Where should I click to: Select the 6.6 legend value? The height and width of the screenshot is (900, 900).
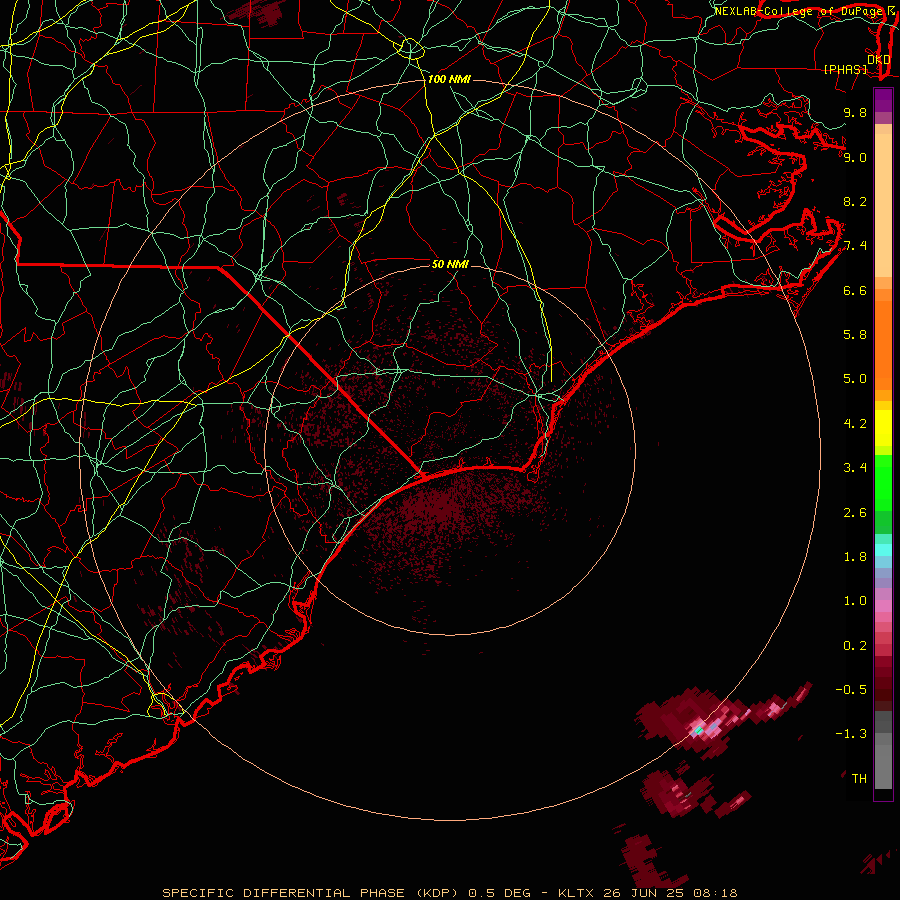pyautogui.click(x=855, y=290)
